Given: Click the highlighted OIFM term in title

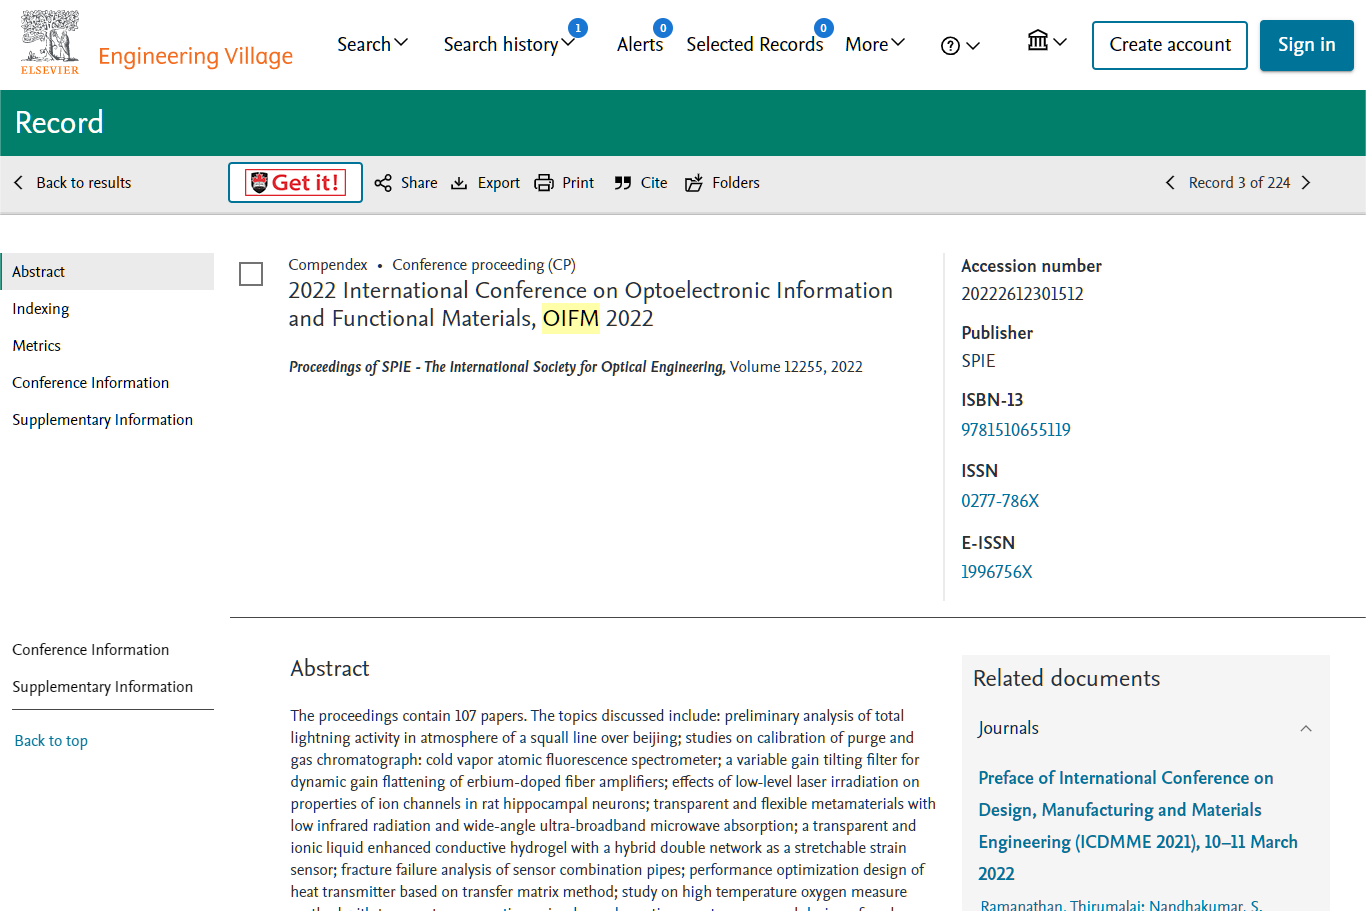Looking at the screenshot, I should (x=571, y=319).
